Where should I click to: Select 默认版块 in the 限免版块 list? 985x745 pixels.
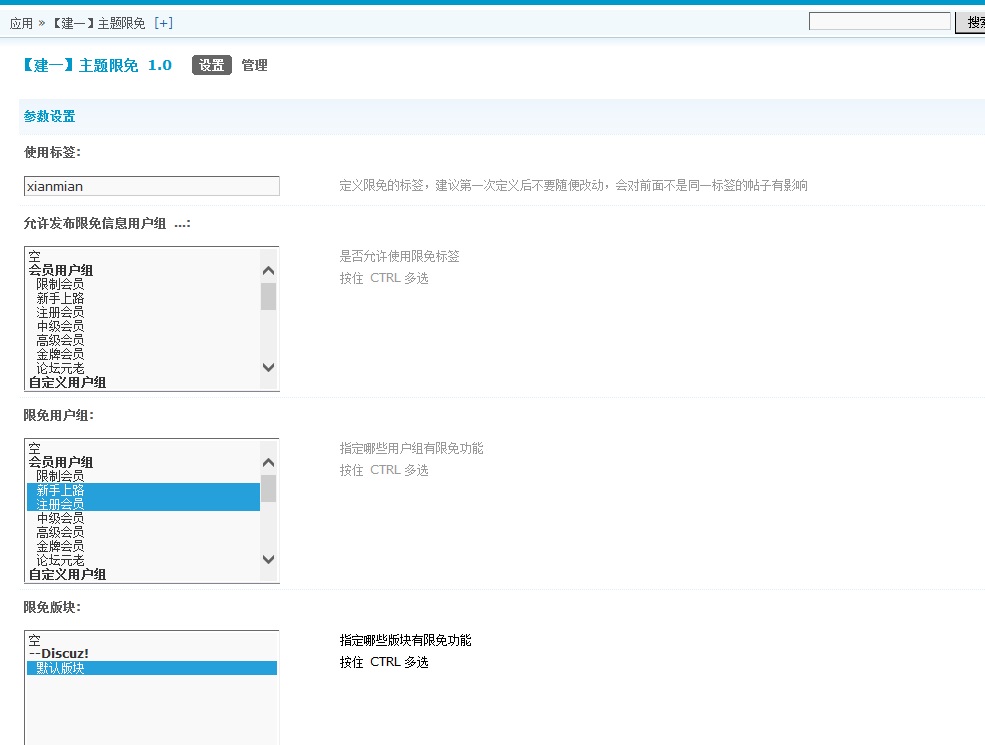click(x=60, y=668)
